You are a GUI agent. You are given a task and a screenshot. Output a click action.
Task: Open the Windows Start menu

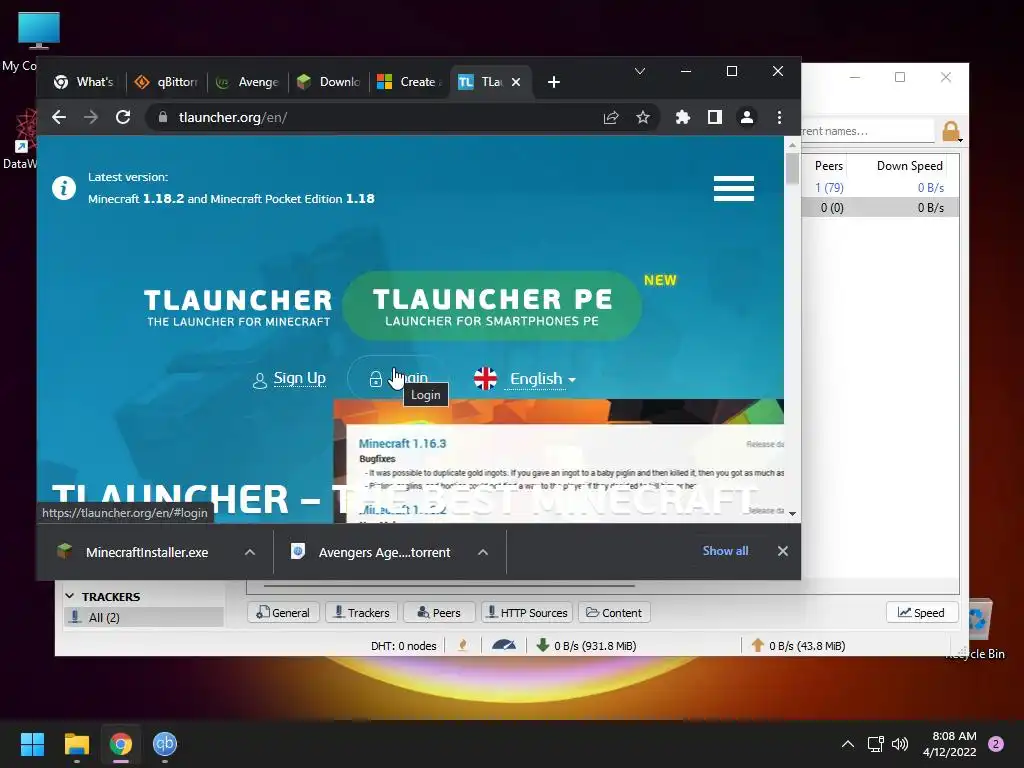(32, 744)
